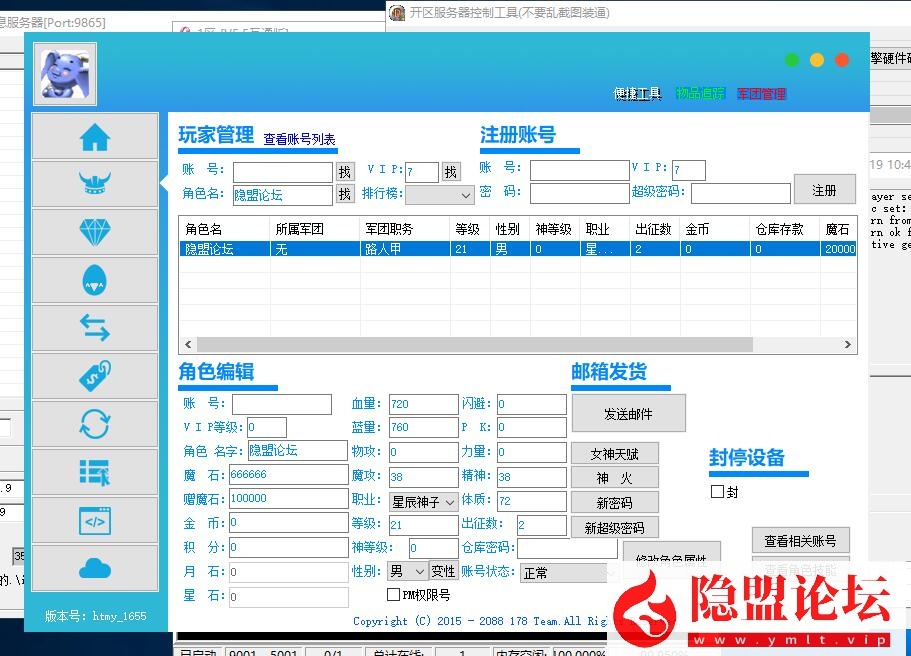911x656 pixels.
Task: Click the refresh circular-arrows icon in the sidebar
Action: tap(95, 424)
